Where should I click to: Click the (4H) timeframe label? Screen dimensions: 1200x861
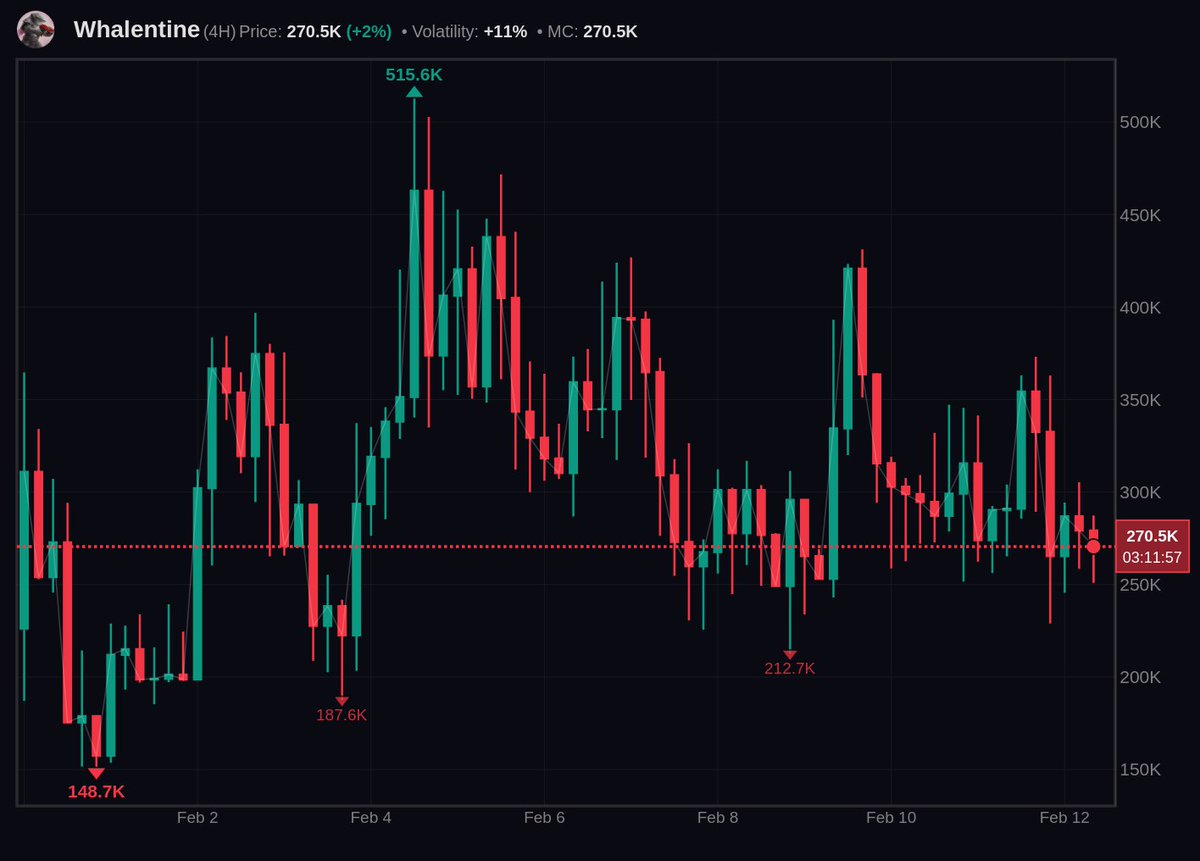pyautogui.click(x=219, y=32)
